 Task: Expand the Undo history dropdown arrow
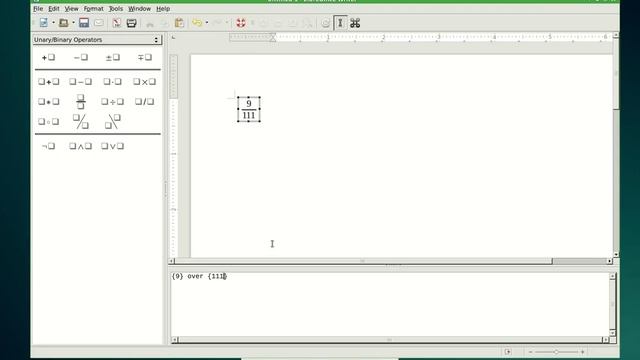(207, 23)
